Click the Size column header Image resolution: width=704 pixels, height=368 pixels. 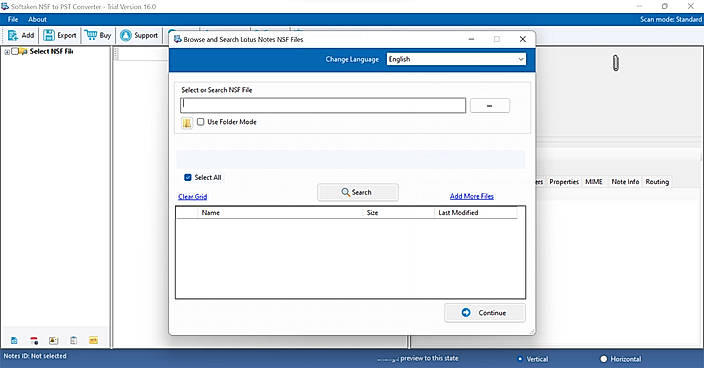point(399,213)
